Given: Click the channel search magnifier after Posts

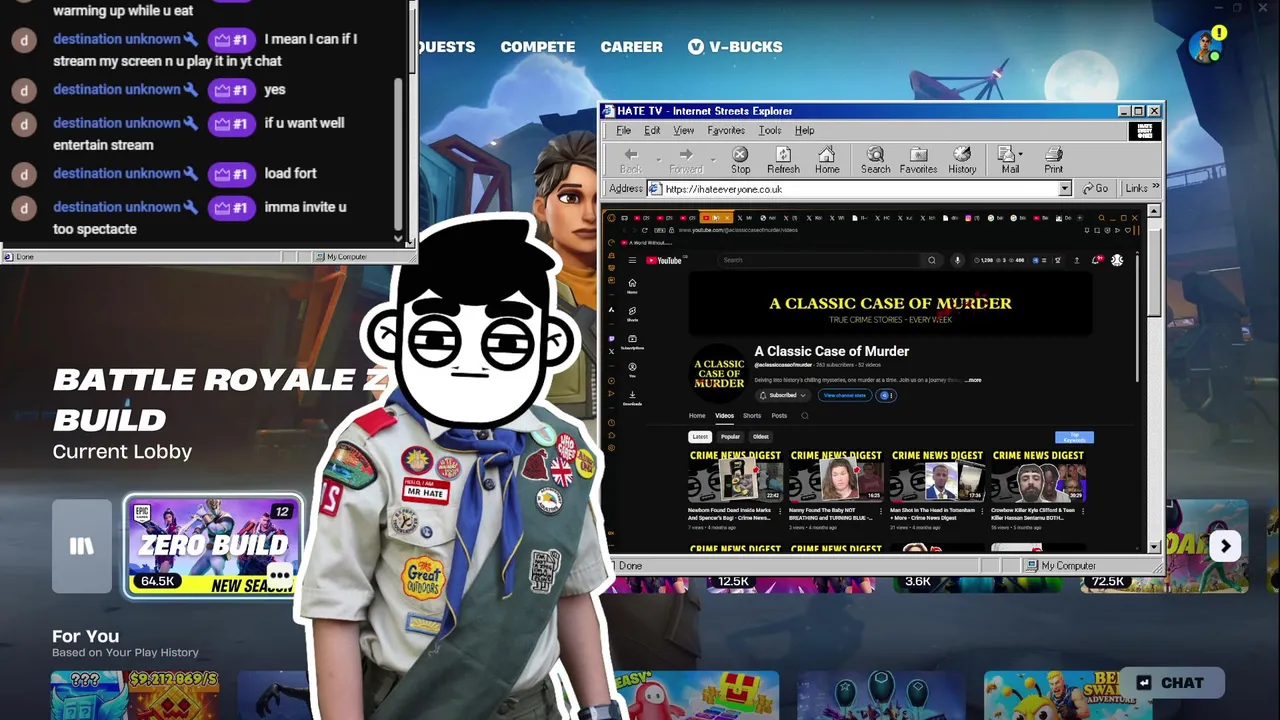Looking at the screenshot, I should click(805, 416).
